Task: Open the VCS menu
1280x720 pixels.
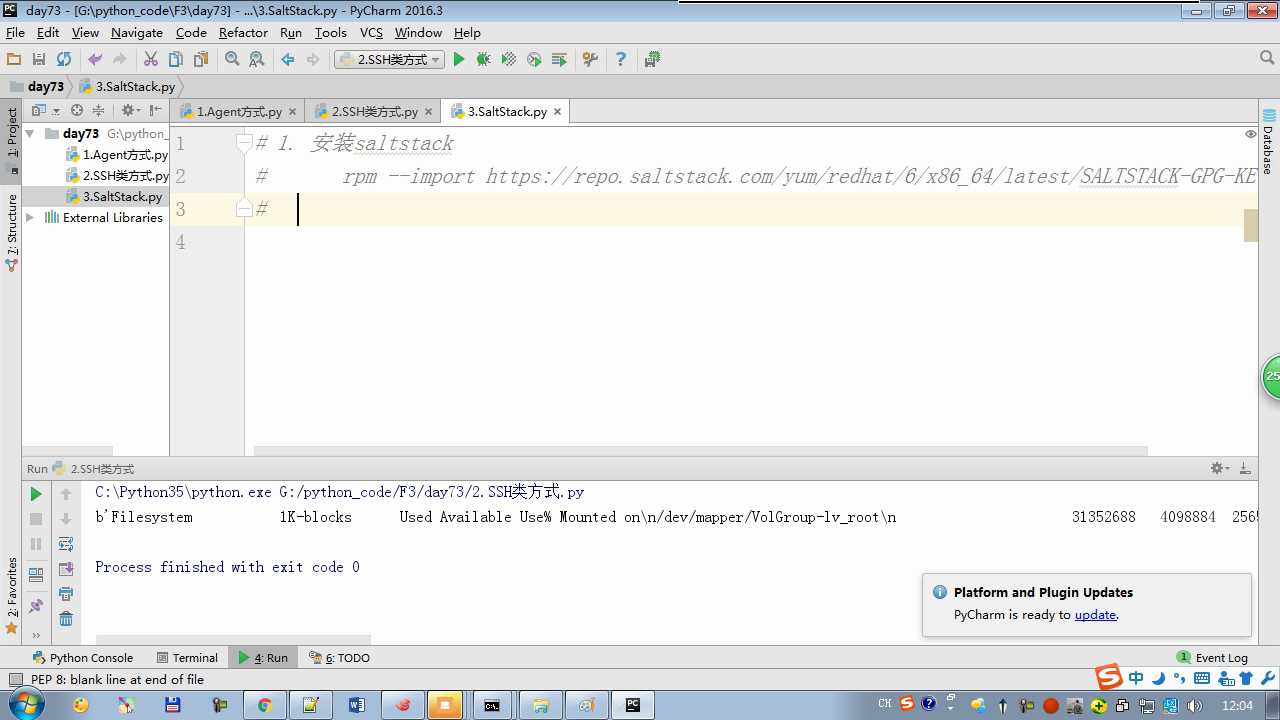Action: [371, 33]
